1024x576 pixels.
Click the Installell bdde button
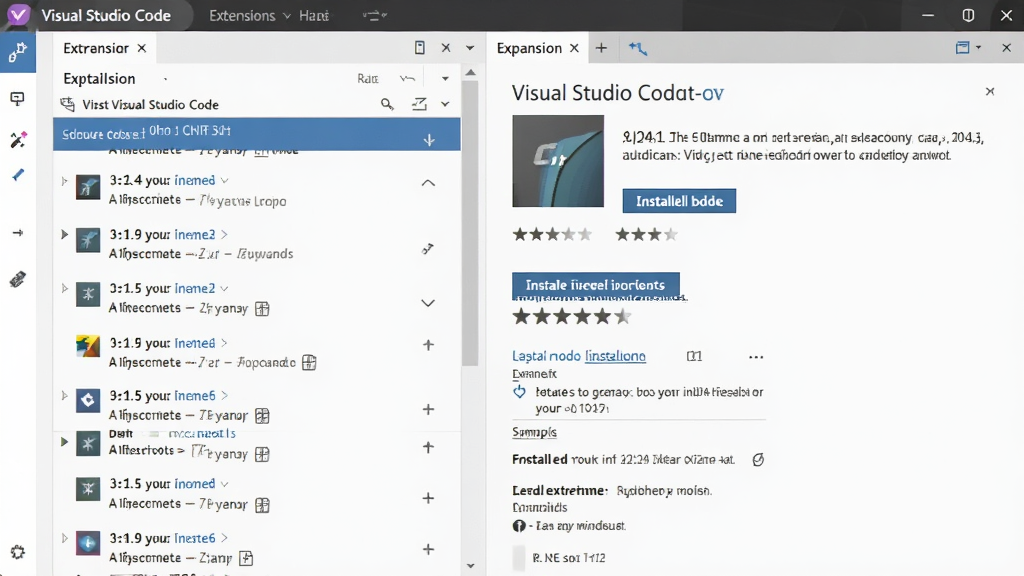[x=679, y=201]
